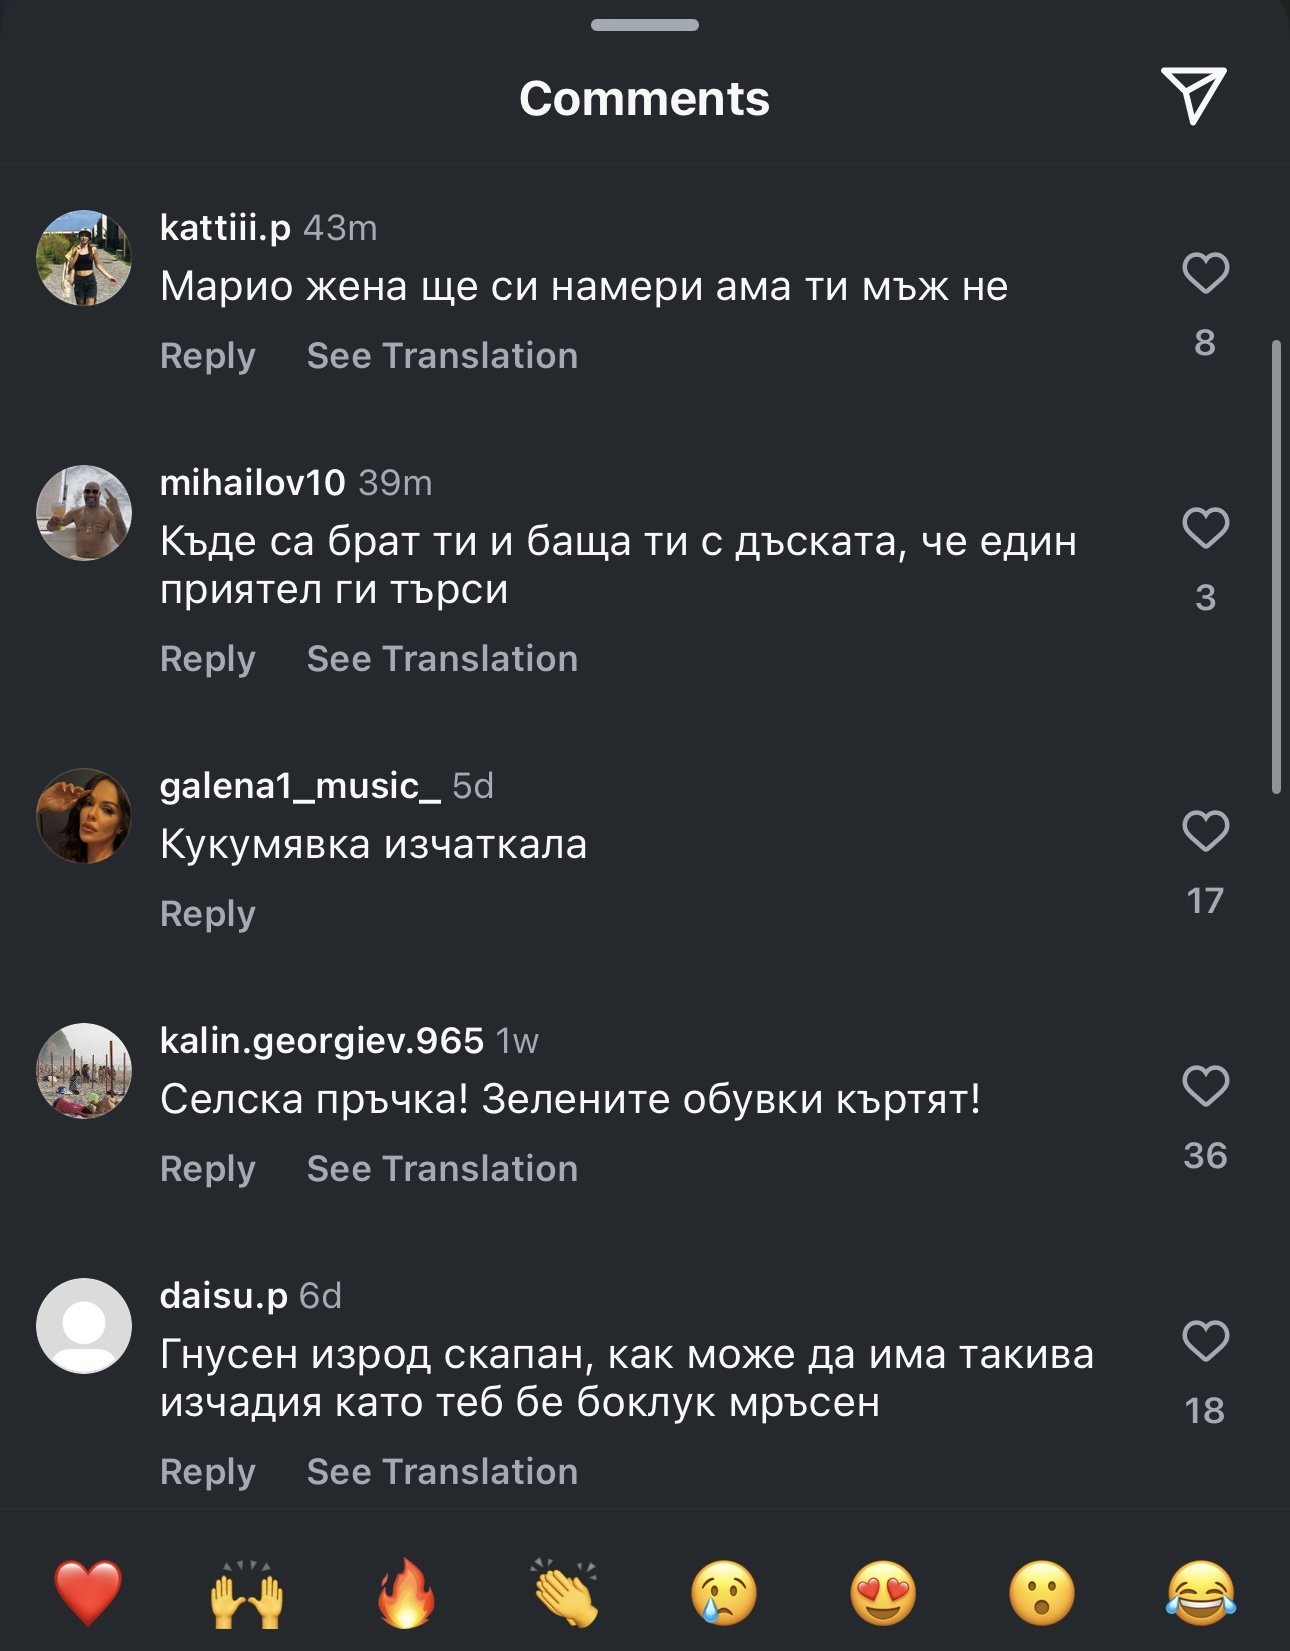
Task: Grab the comments sheet drag handle
Action: tap(644, 25)
